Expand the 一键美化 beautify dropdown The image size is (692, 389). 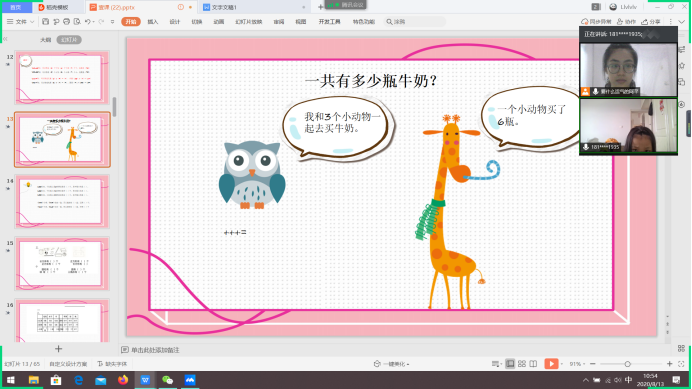tap(392, 364)
